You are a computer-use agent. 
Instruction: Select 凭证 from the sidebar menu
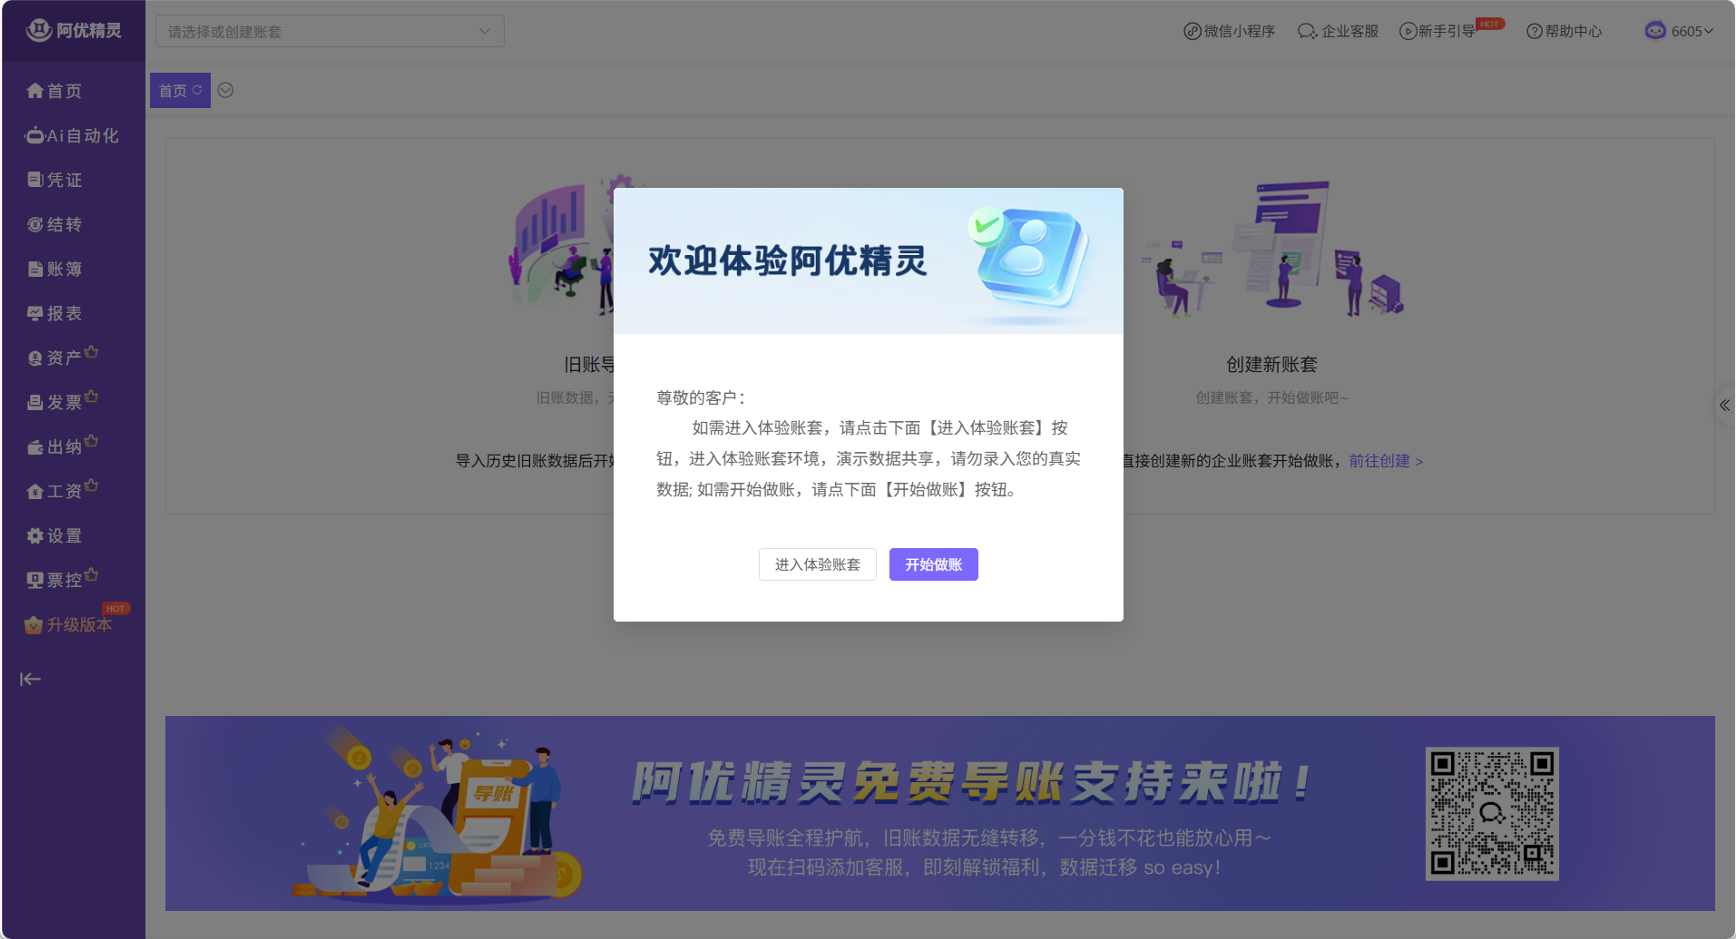(56, 180)
